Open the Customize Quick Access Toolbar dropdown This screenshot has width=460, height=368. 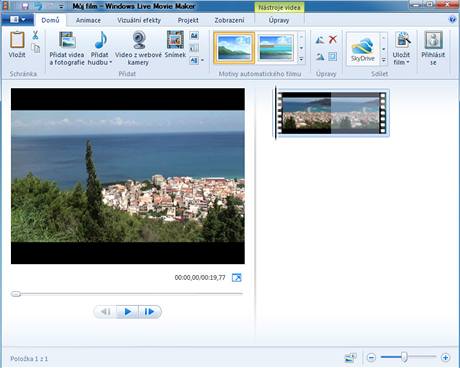[61, 6]
